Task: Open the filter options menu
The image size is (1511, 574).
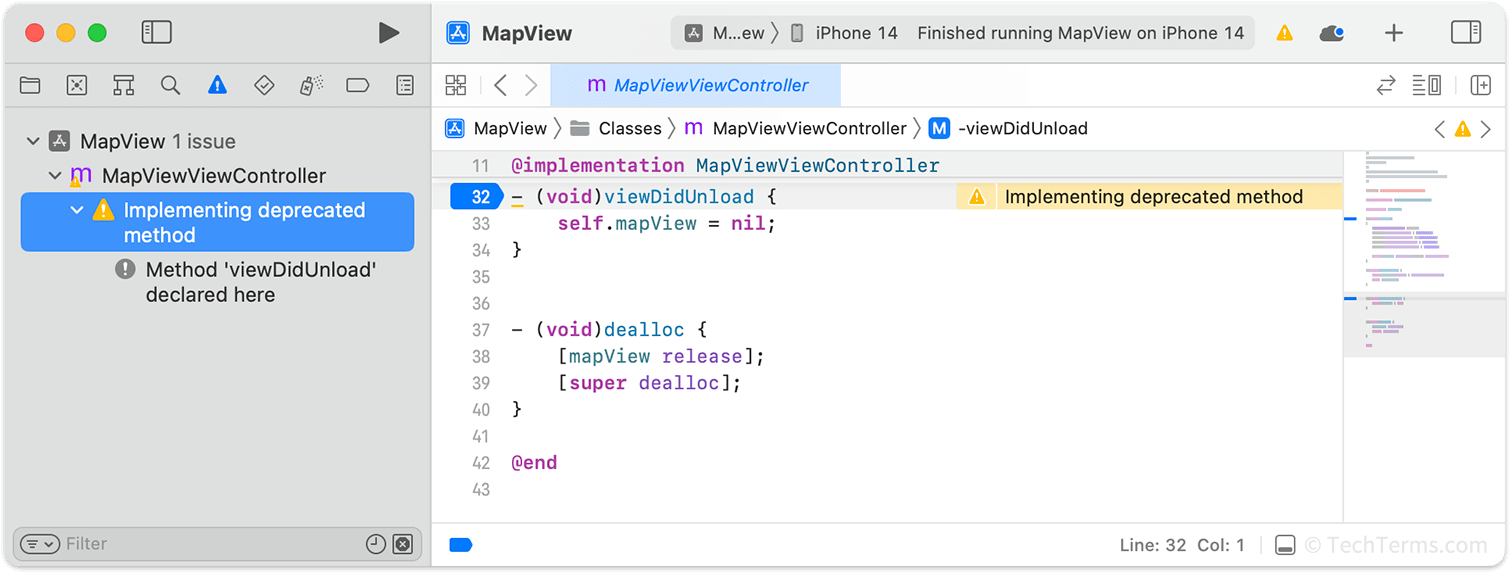Action: click(x=40, y=544)
